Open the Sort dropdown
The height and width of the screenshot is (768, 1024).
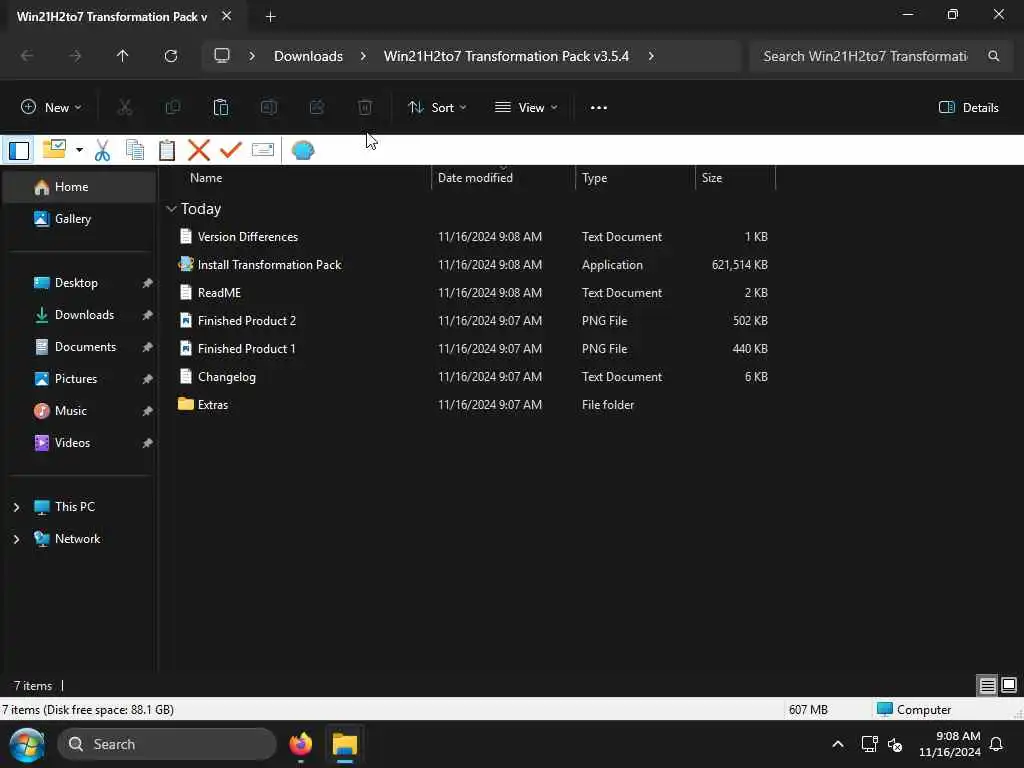[437, 108]
